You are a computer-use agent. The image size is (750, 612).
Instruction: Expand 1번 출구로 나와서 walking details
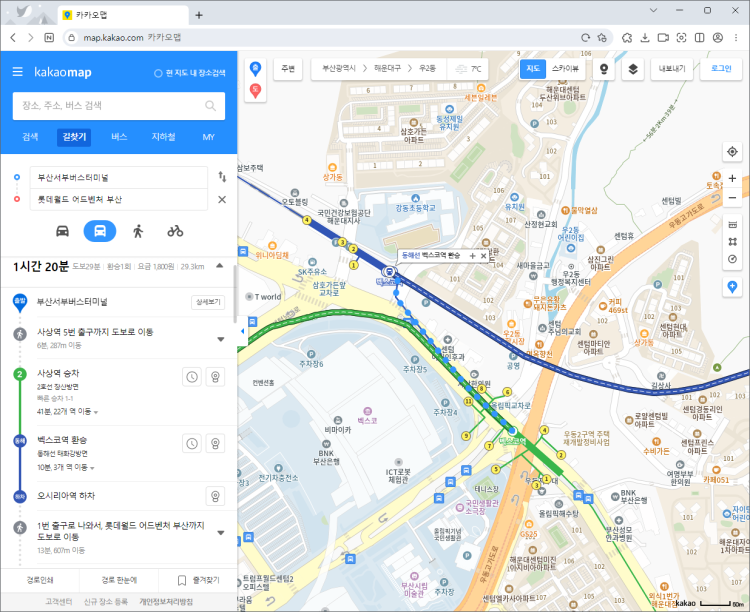(x=221, y=533)
